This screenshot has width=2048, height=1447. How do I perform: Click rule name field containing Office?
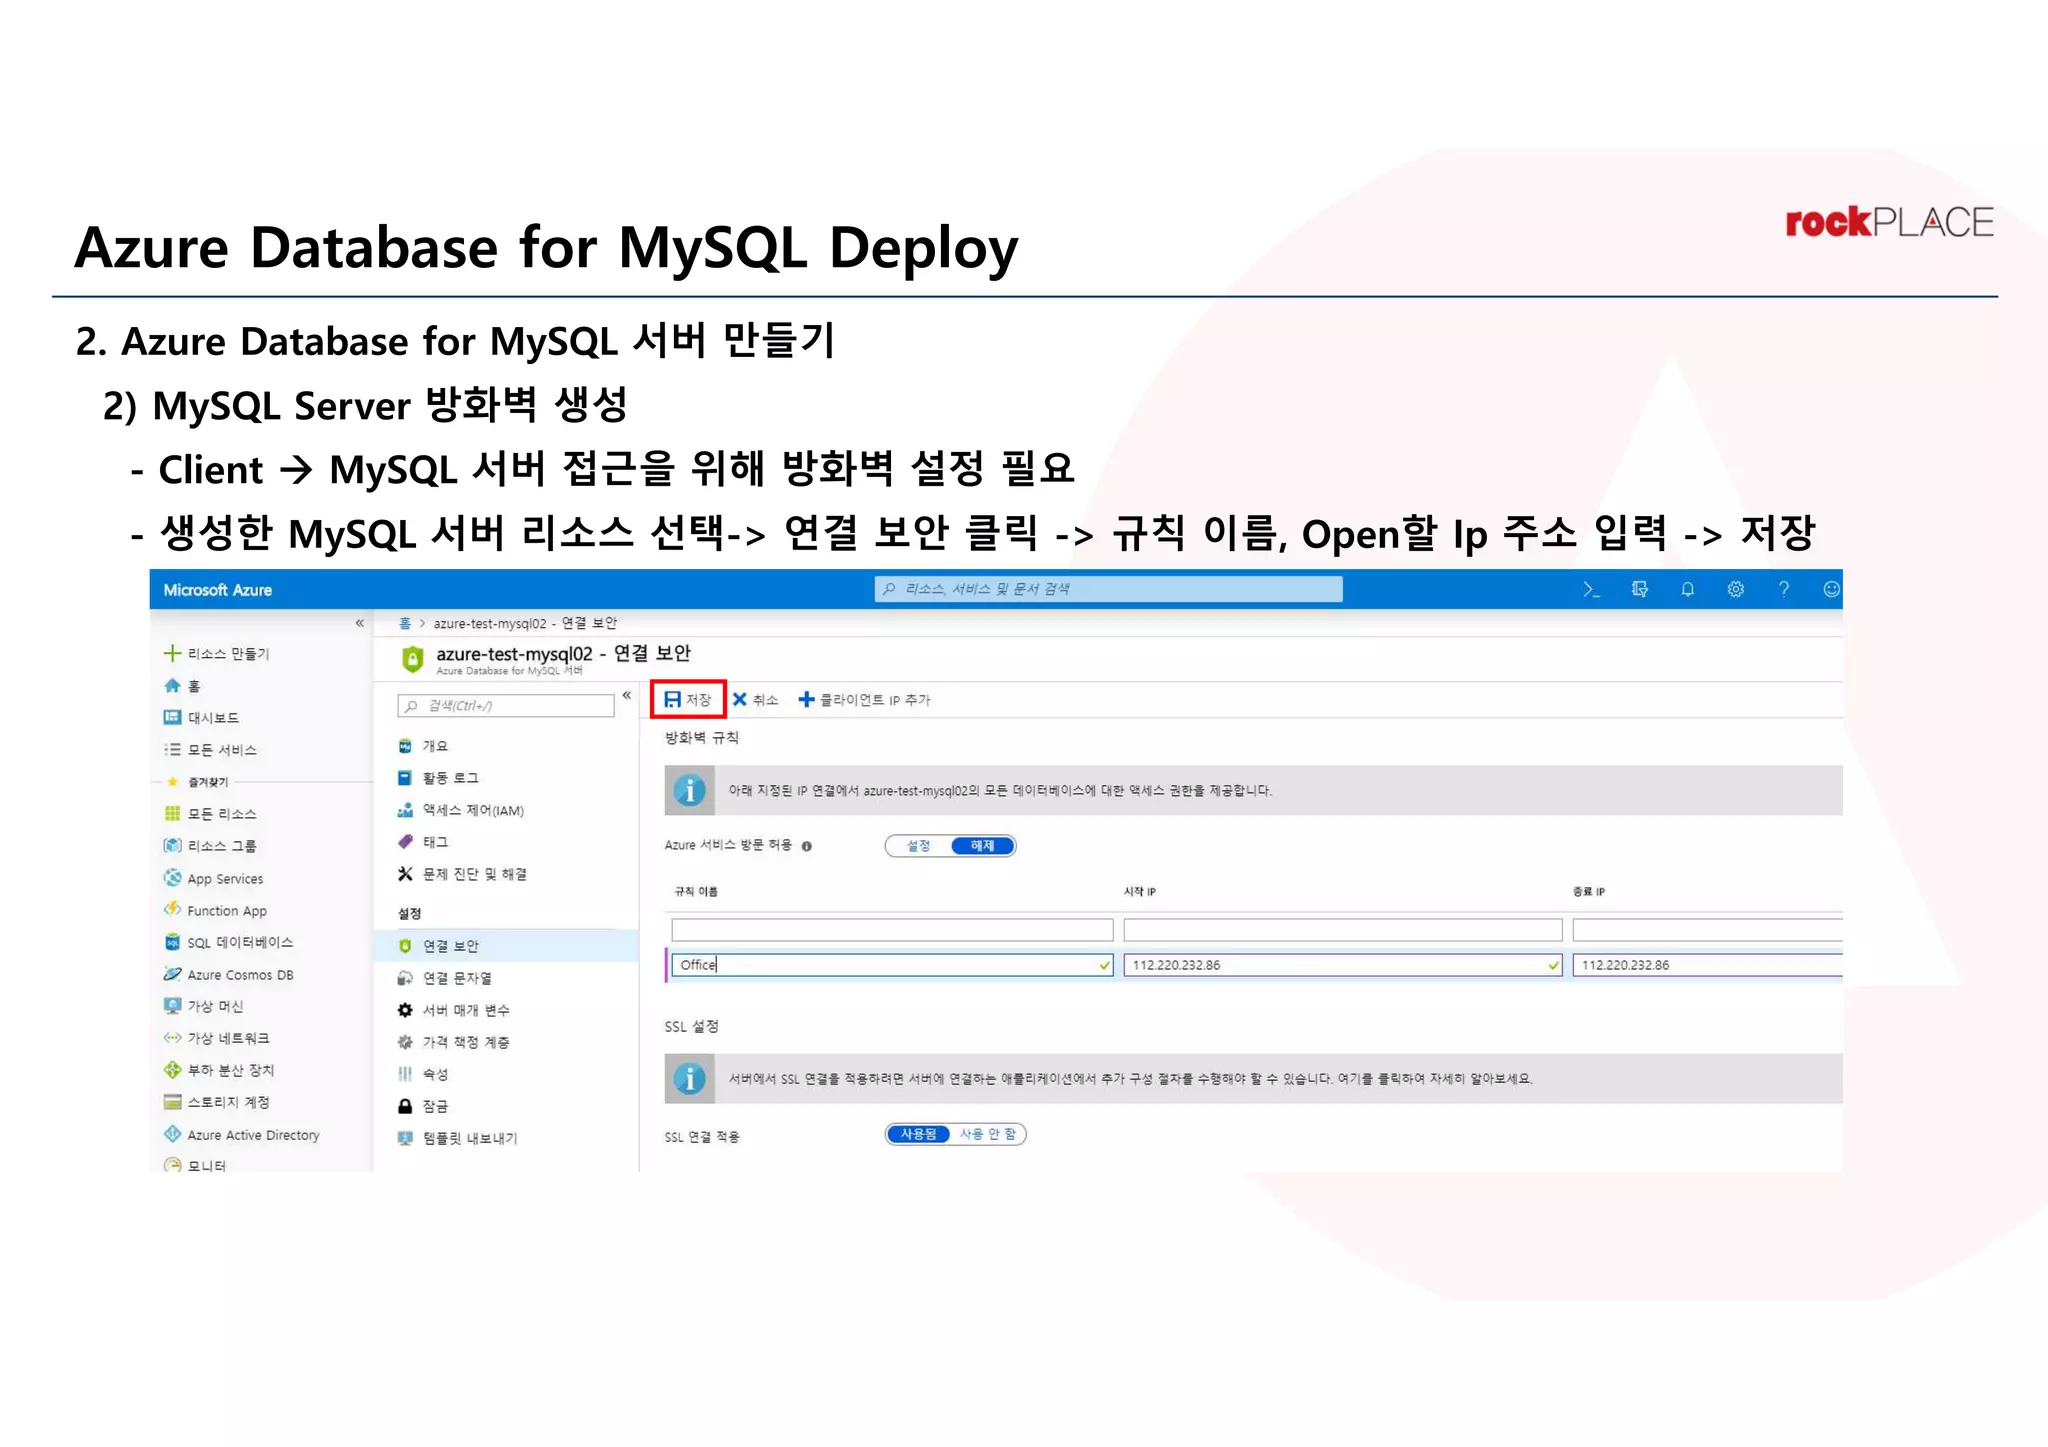[892, 965]
